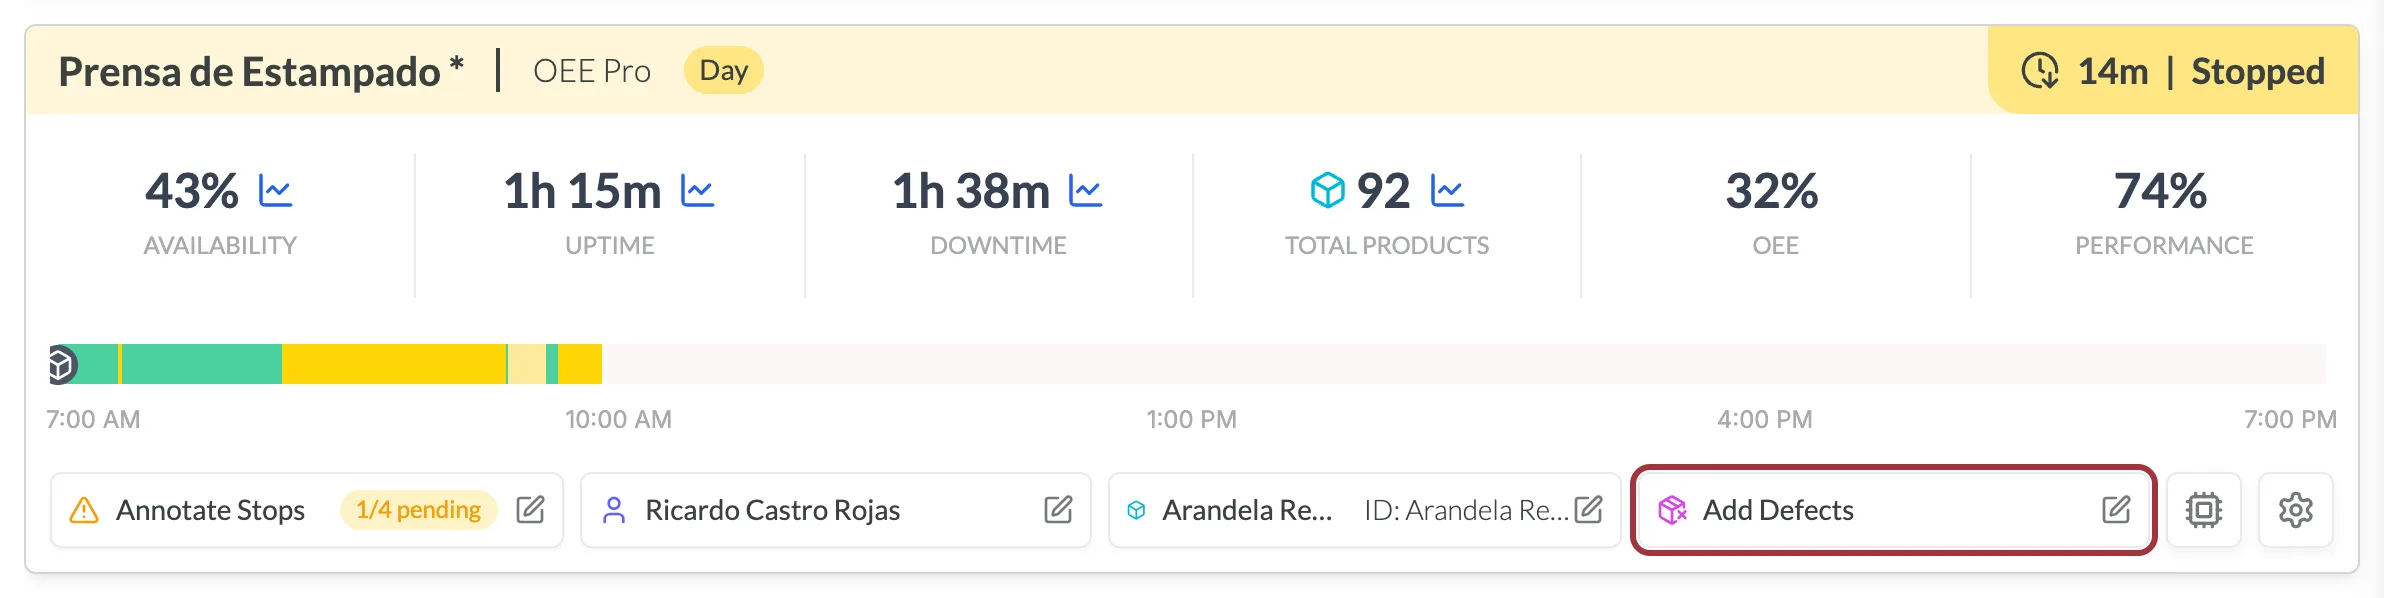The height and width of the screenshot is (598, 2384).
Task: Click the 1:00 PM timeline label
Action: point(1192,419)
